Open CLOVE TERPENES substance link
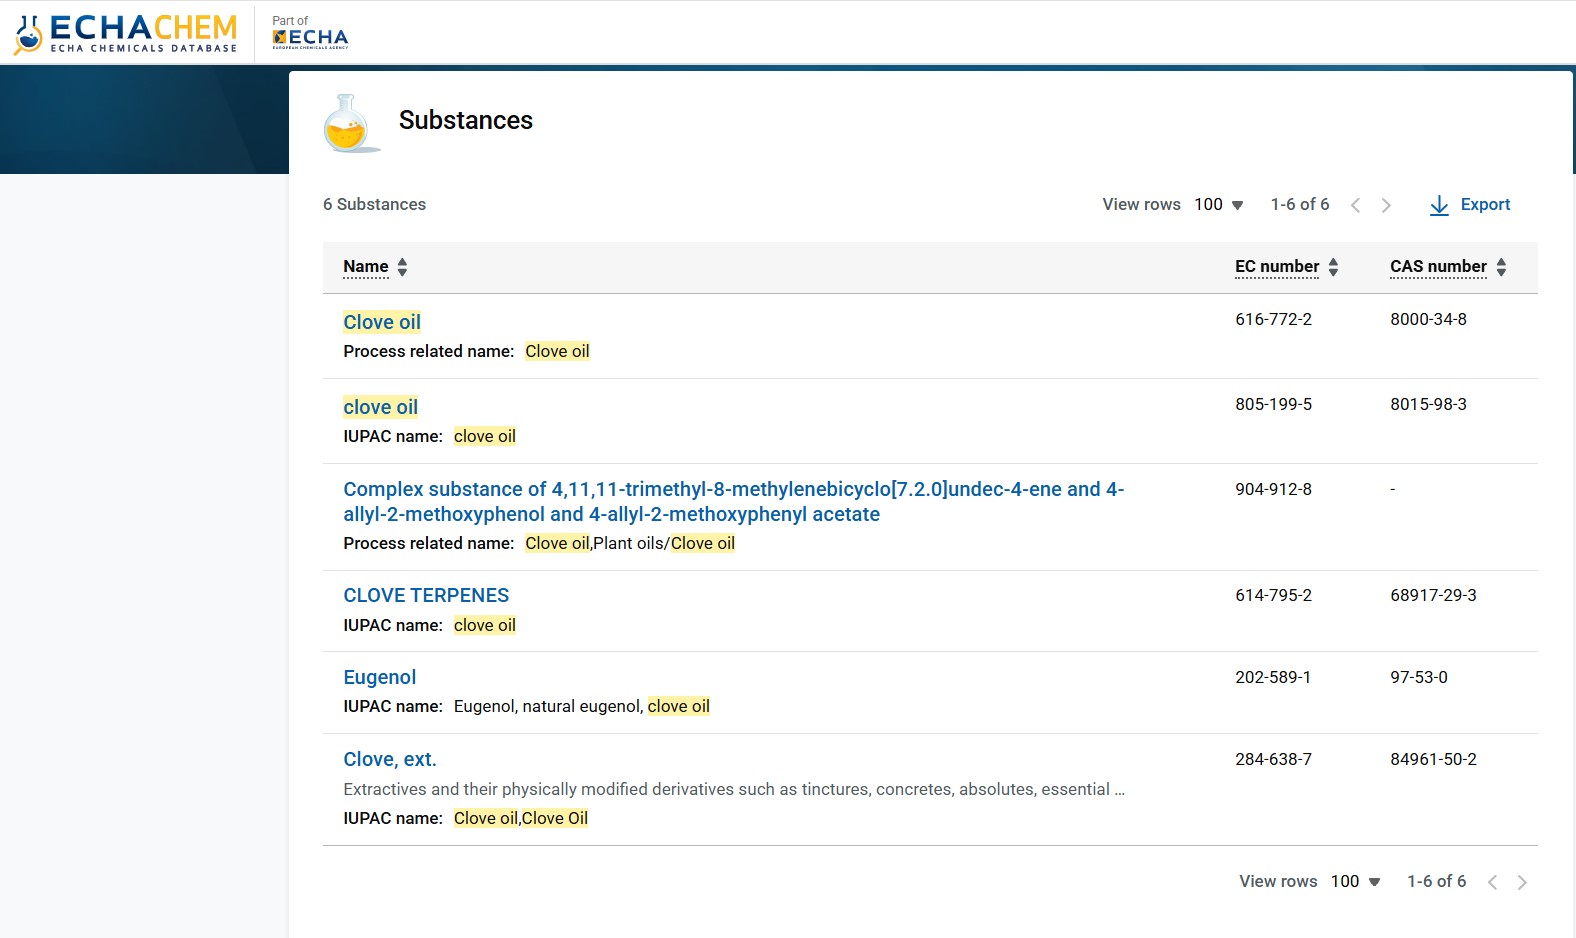This screenshot has height=938, width=1576. point(426,595)
